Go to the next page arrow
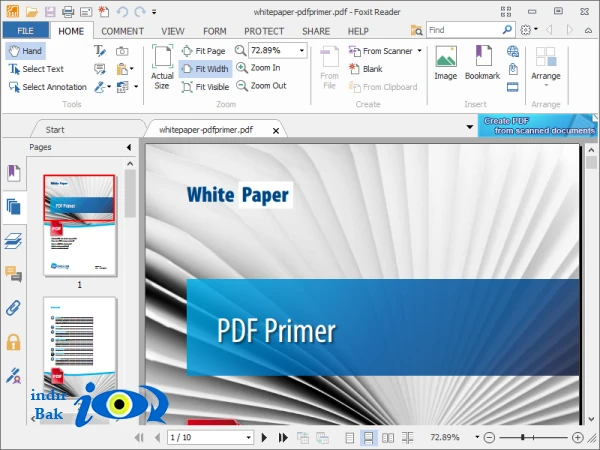The width and height of the screenshot is (600, 450). (264, 437)
